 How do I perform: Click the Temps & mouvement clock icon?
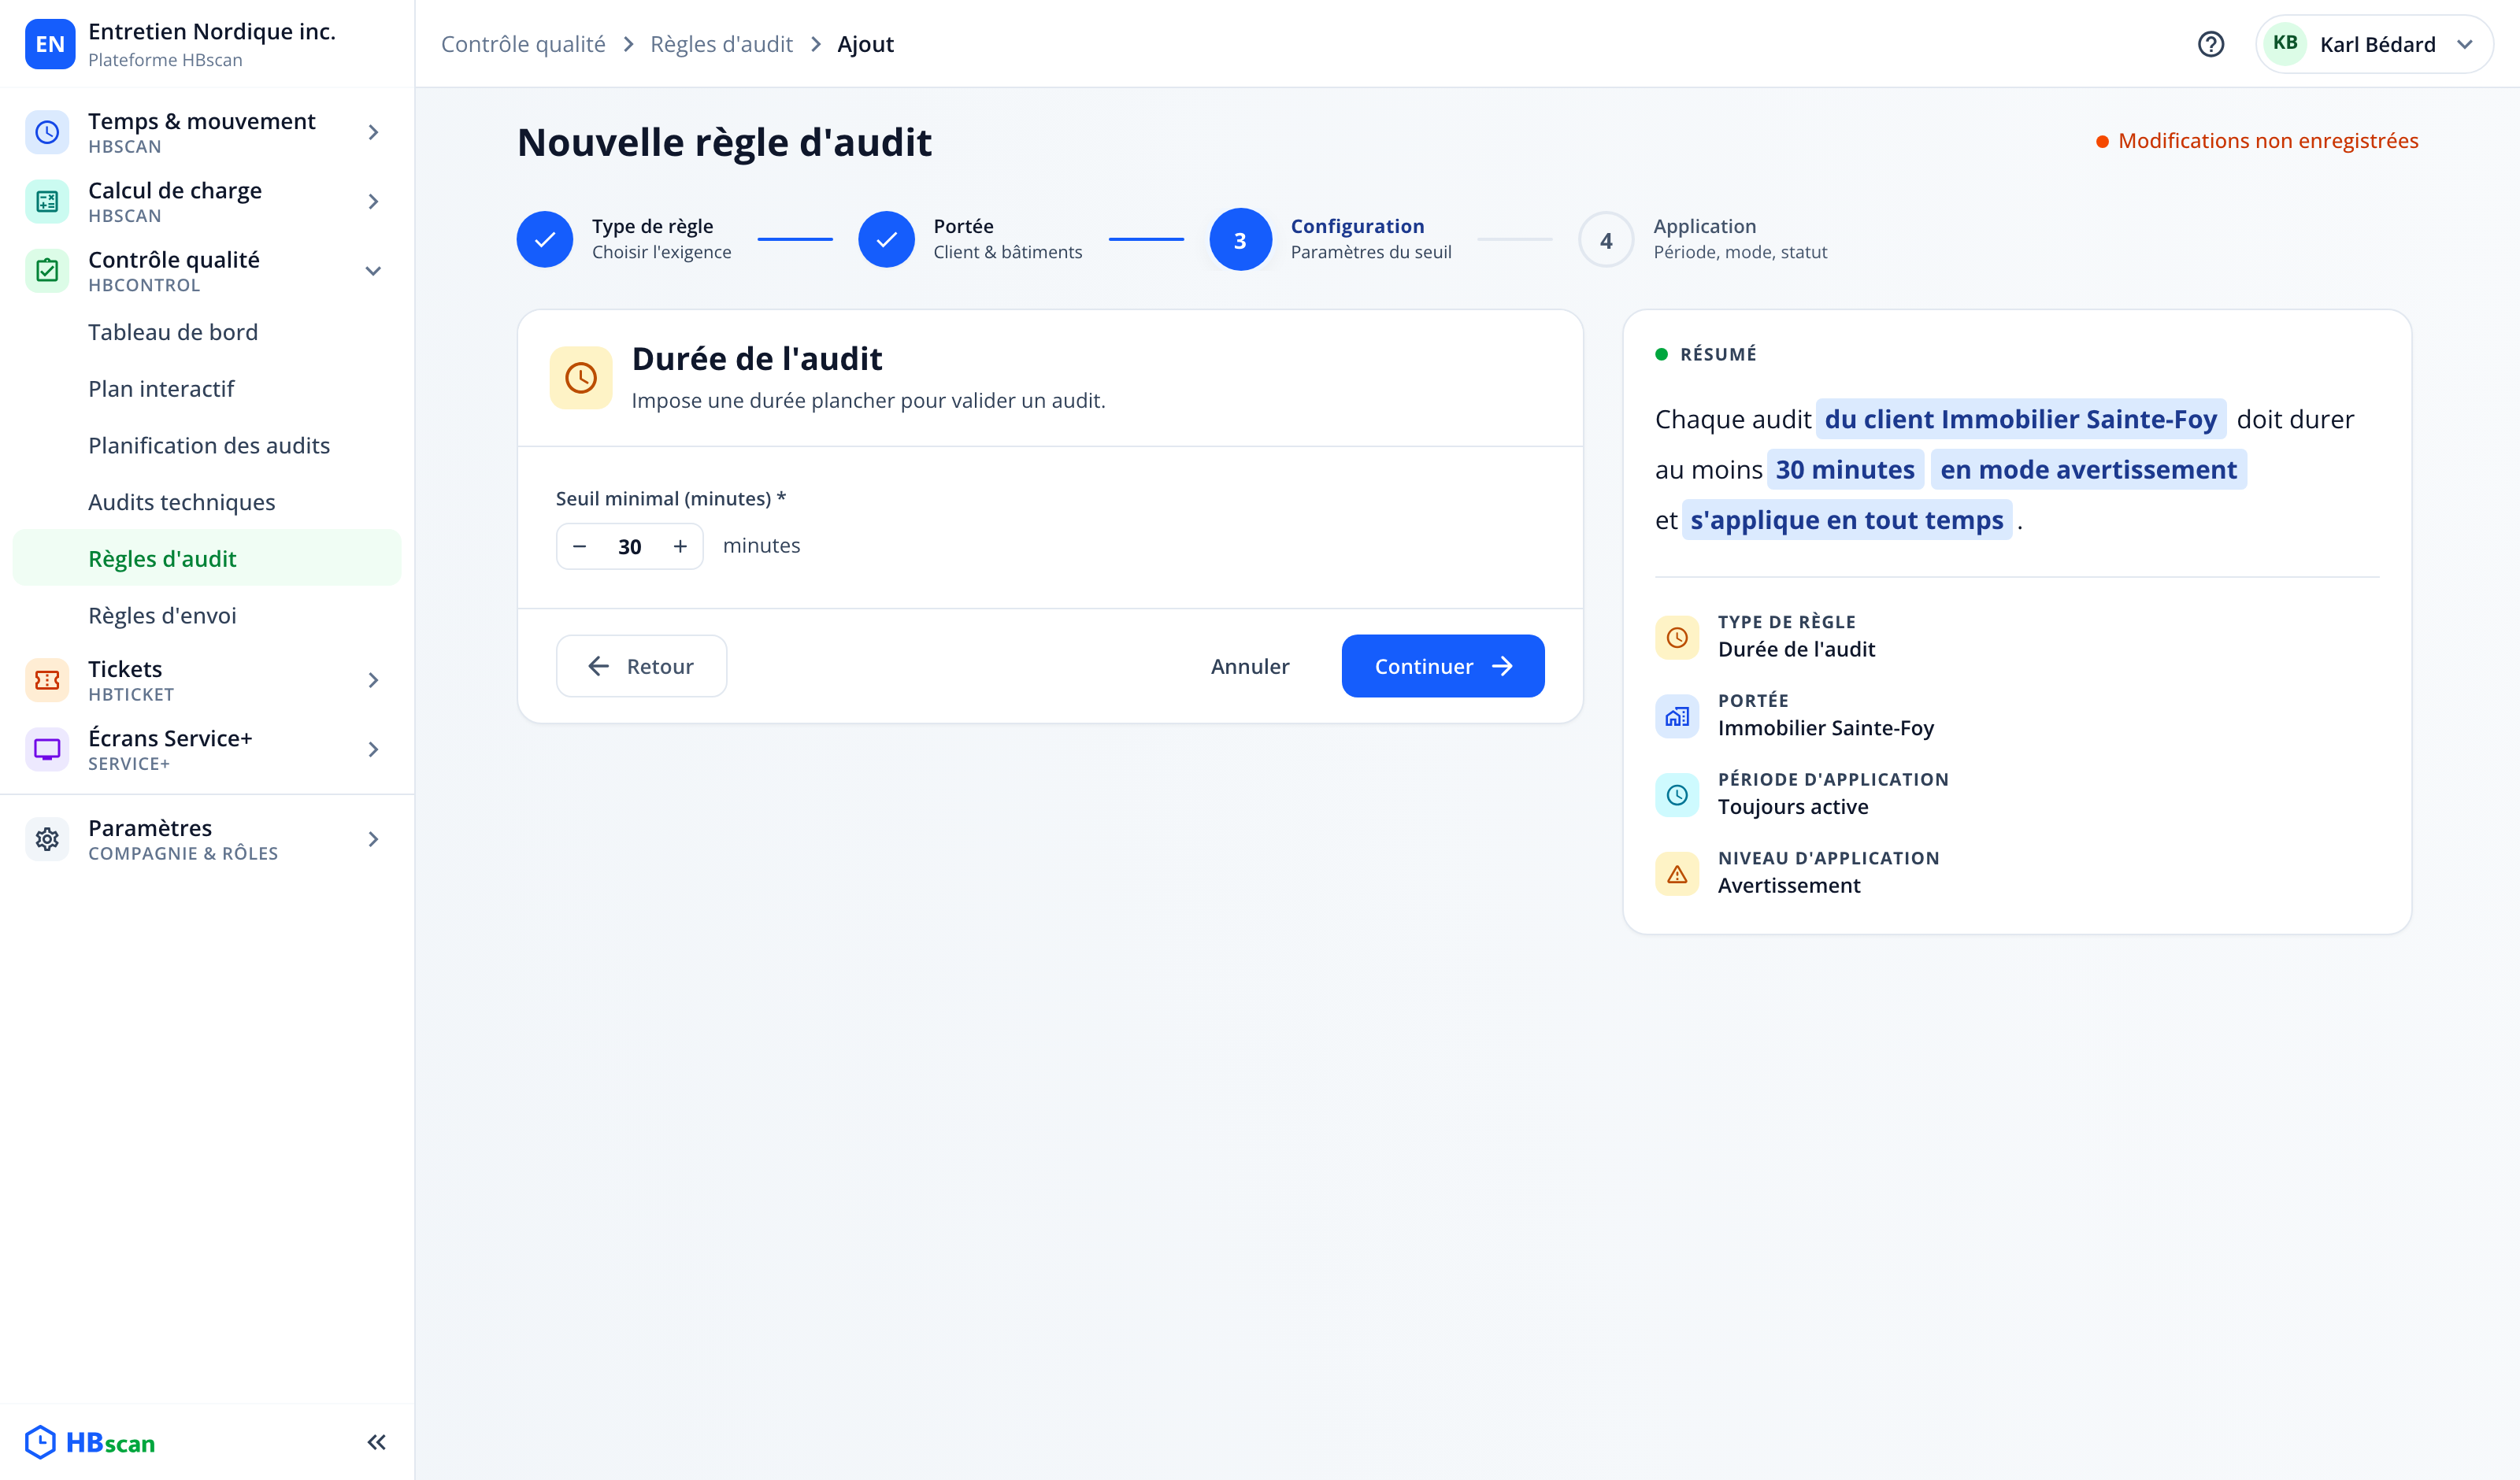click(47, 132)
